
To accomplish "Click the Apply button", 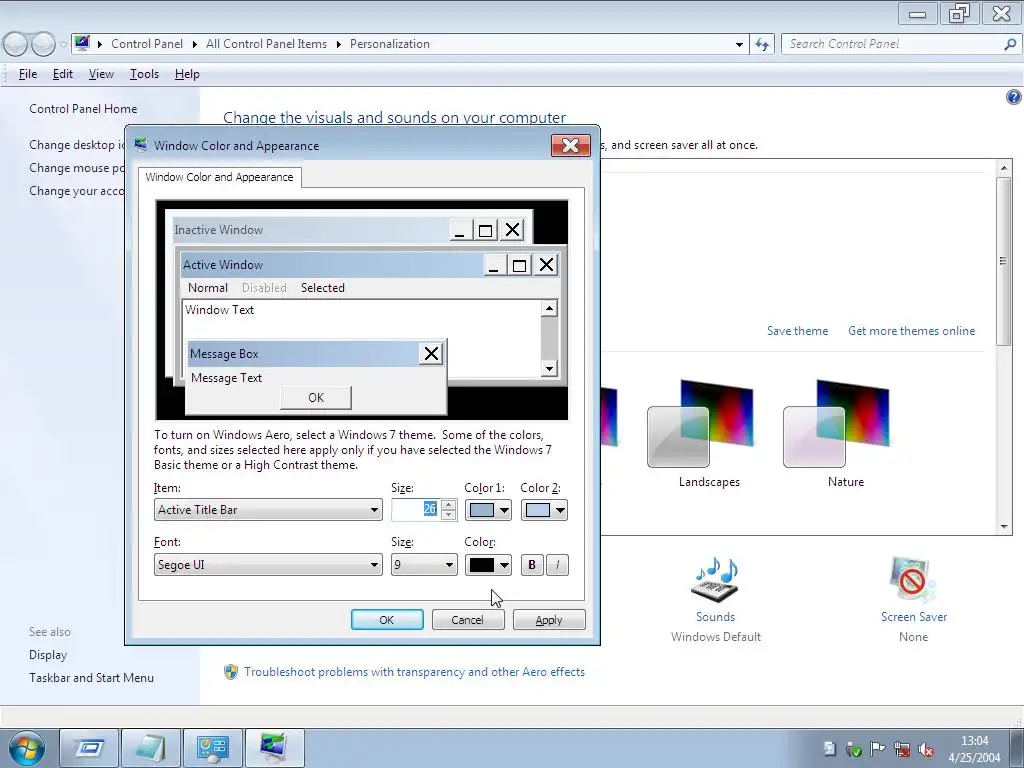I will 549,620.
